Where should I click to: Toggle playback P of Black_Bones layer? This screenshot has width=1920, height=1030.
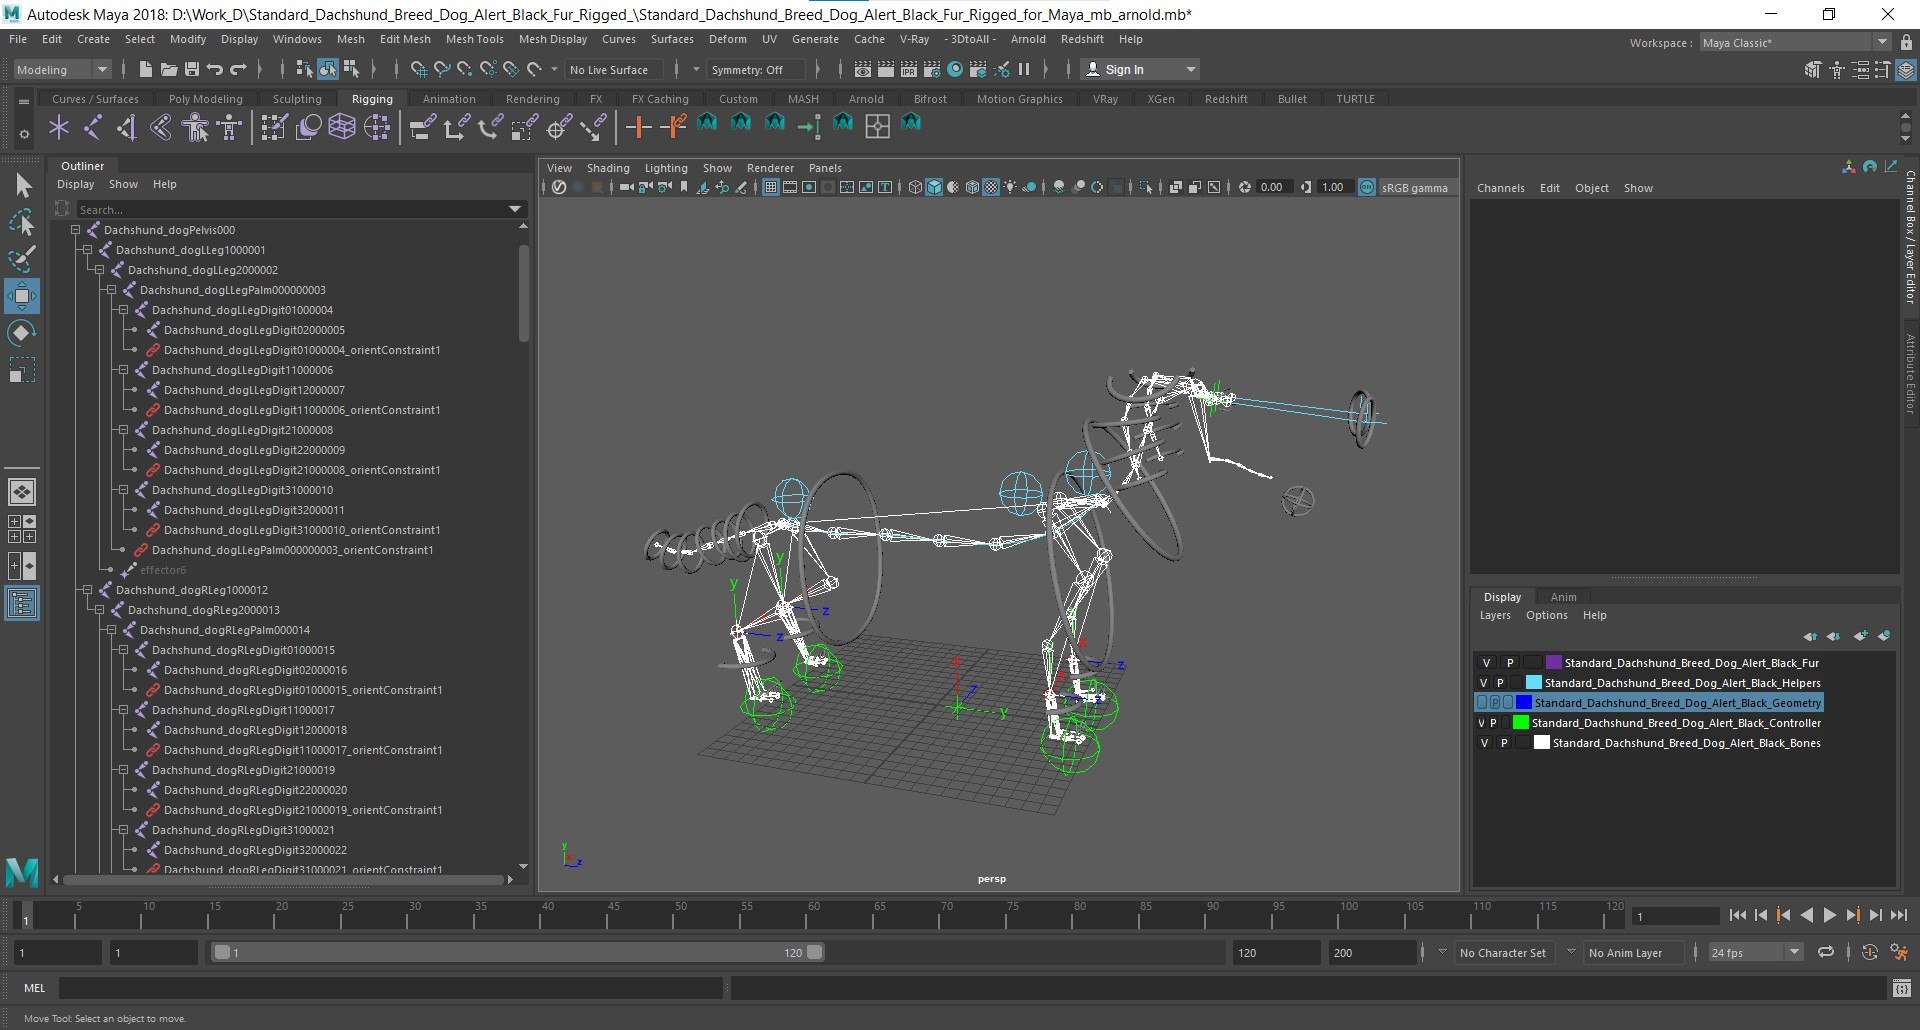(1504, 743)
